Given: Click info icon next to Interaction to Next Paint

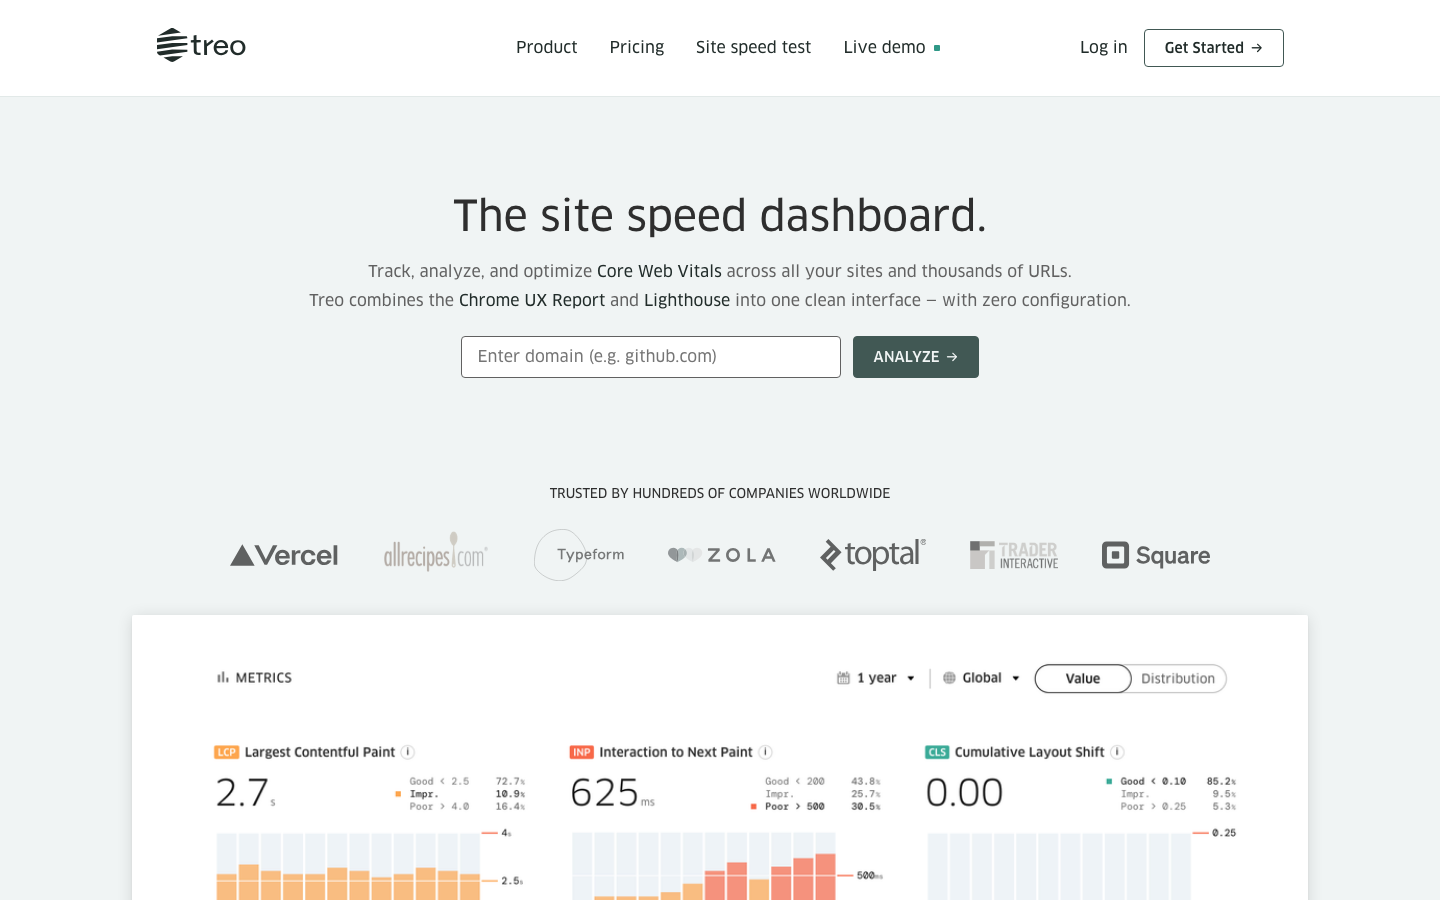Looking at the screenshot, I should tap(765, 752).
